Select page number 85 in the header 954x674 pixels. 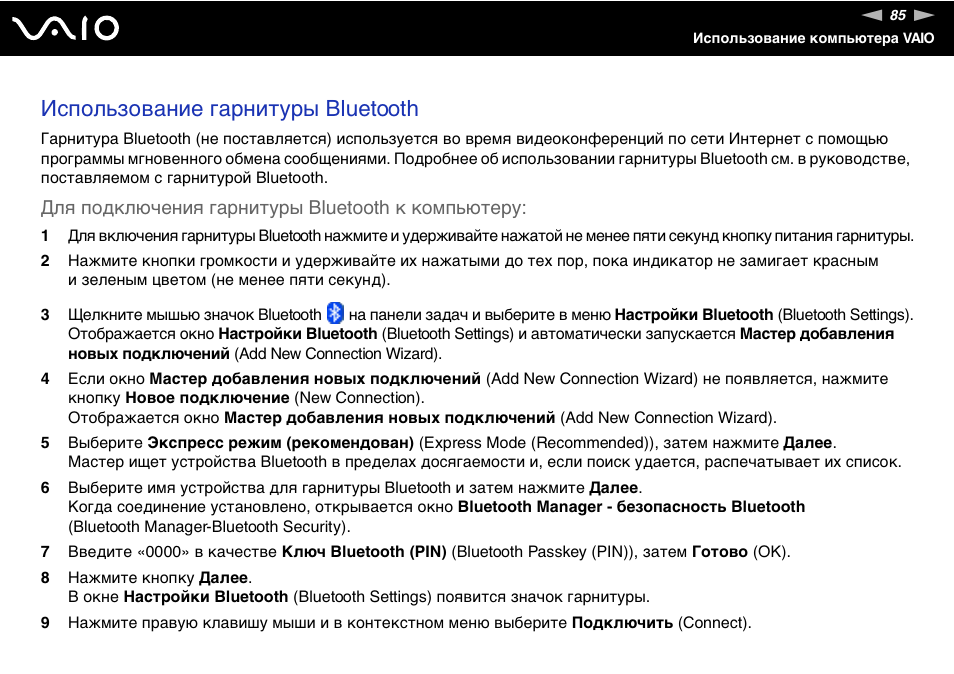point(898,15)
